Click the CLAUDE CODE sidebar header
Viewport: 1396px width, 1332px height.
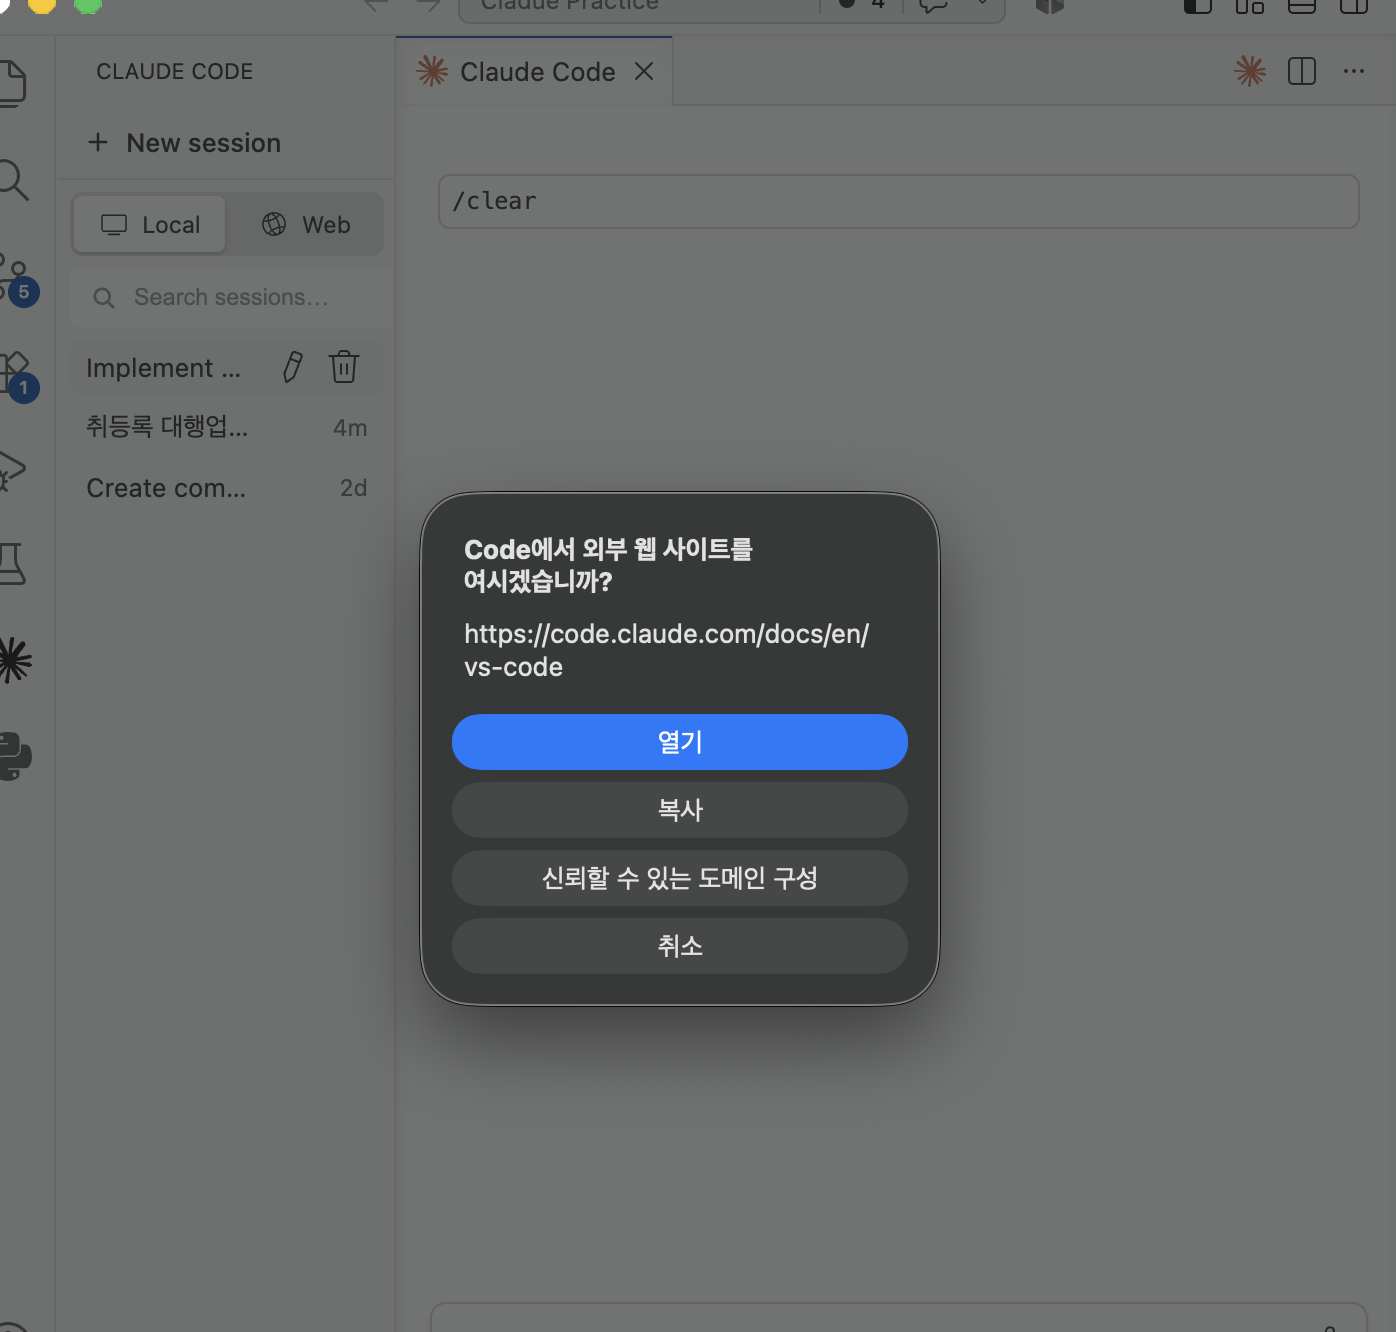click(x=175, y=72)
